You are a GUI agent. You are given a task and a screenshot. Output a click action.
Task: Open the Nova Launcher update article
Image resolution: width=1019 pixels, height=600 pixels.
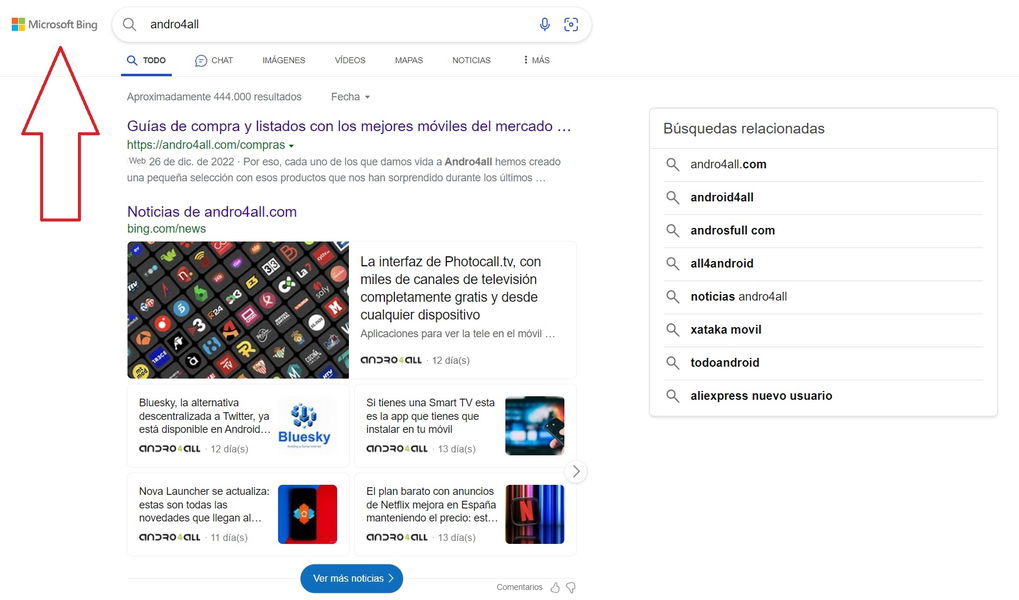click(204, 504)
